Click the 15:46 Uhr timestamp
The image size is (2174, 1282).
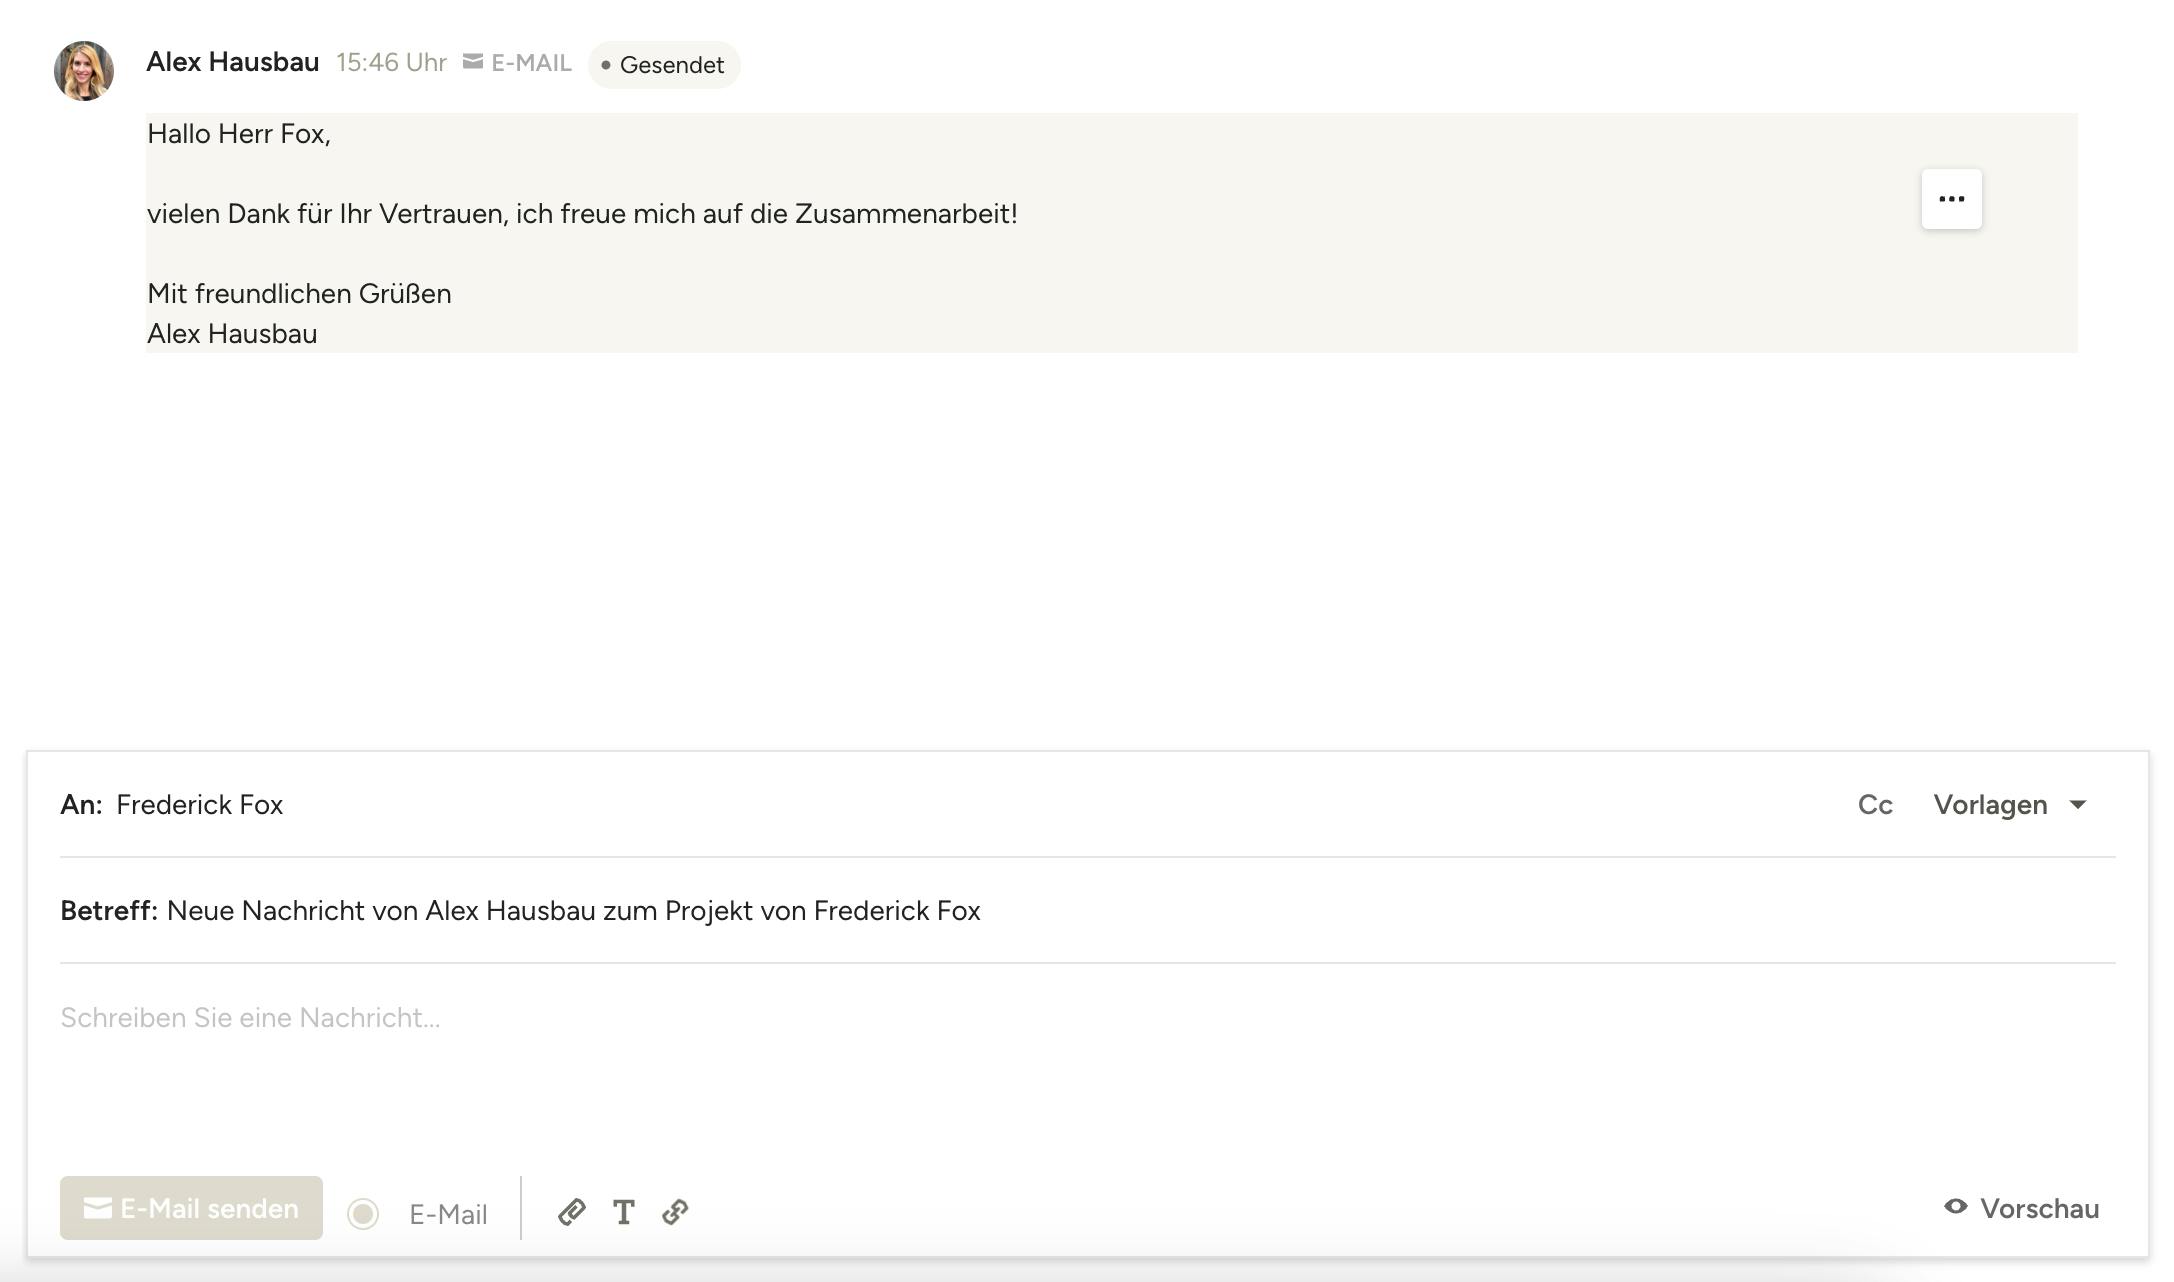click(x=391, y=62)
